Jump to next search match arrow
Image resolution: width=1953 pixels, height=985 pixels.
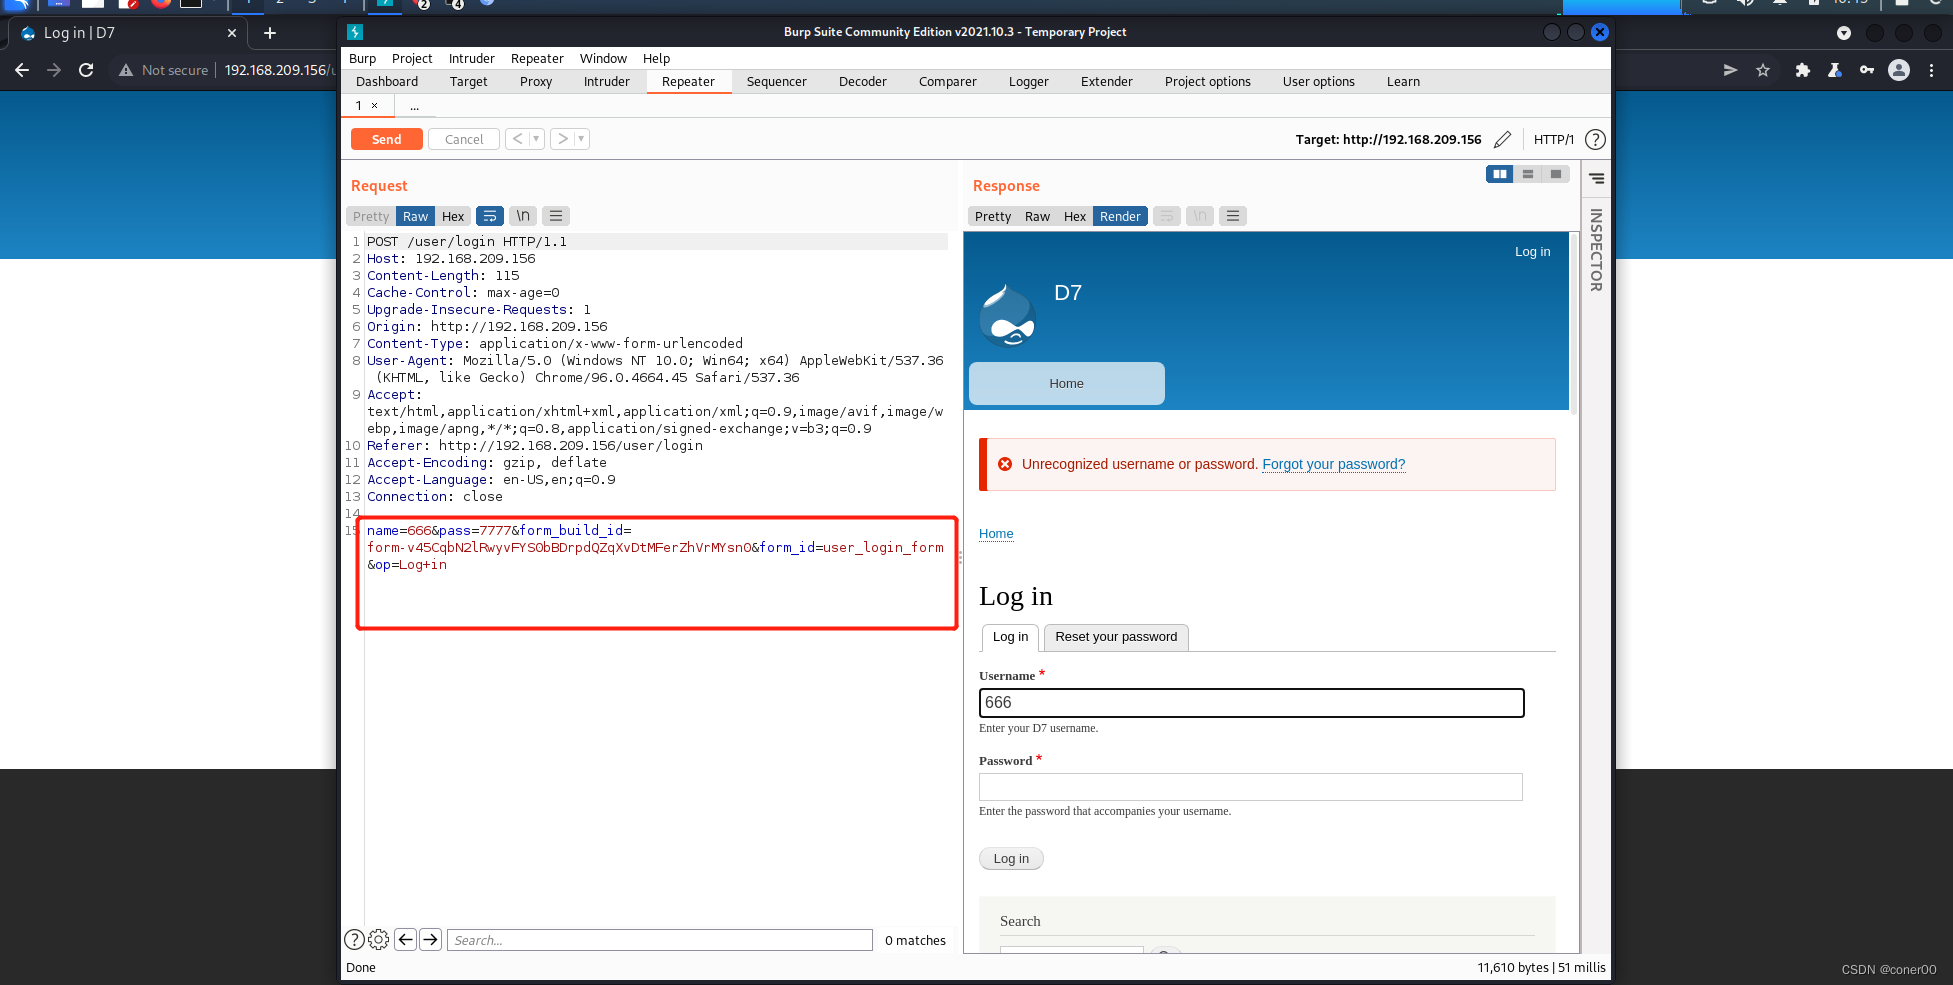pos(430,939)
